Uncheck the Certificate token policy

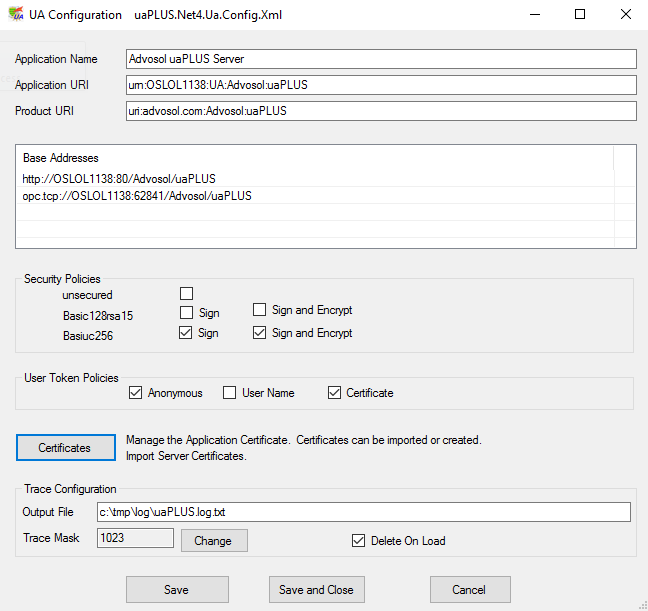click(335, 393)
